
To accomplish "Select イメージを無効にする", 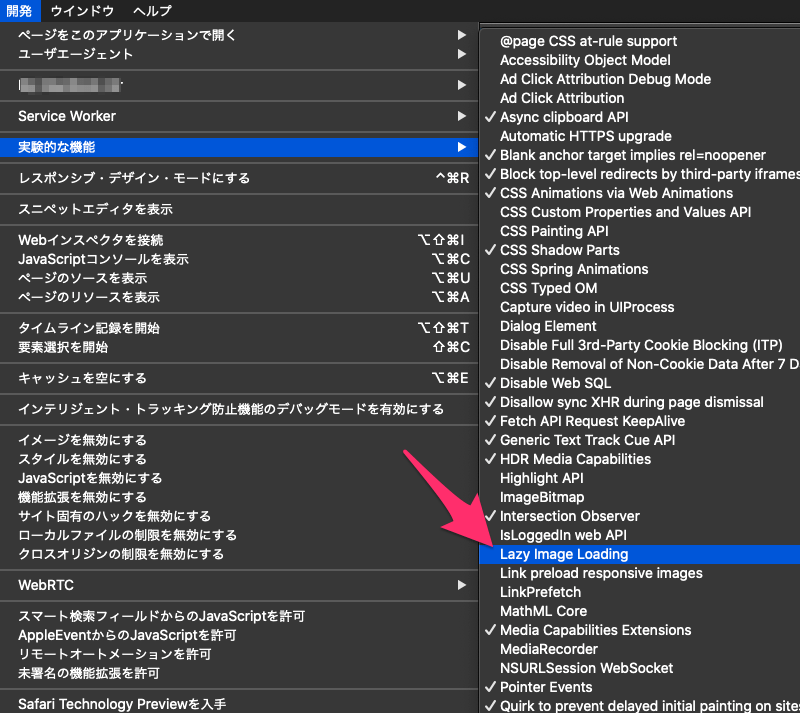I will tap(239, 440).
